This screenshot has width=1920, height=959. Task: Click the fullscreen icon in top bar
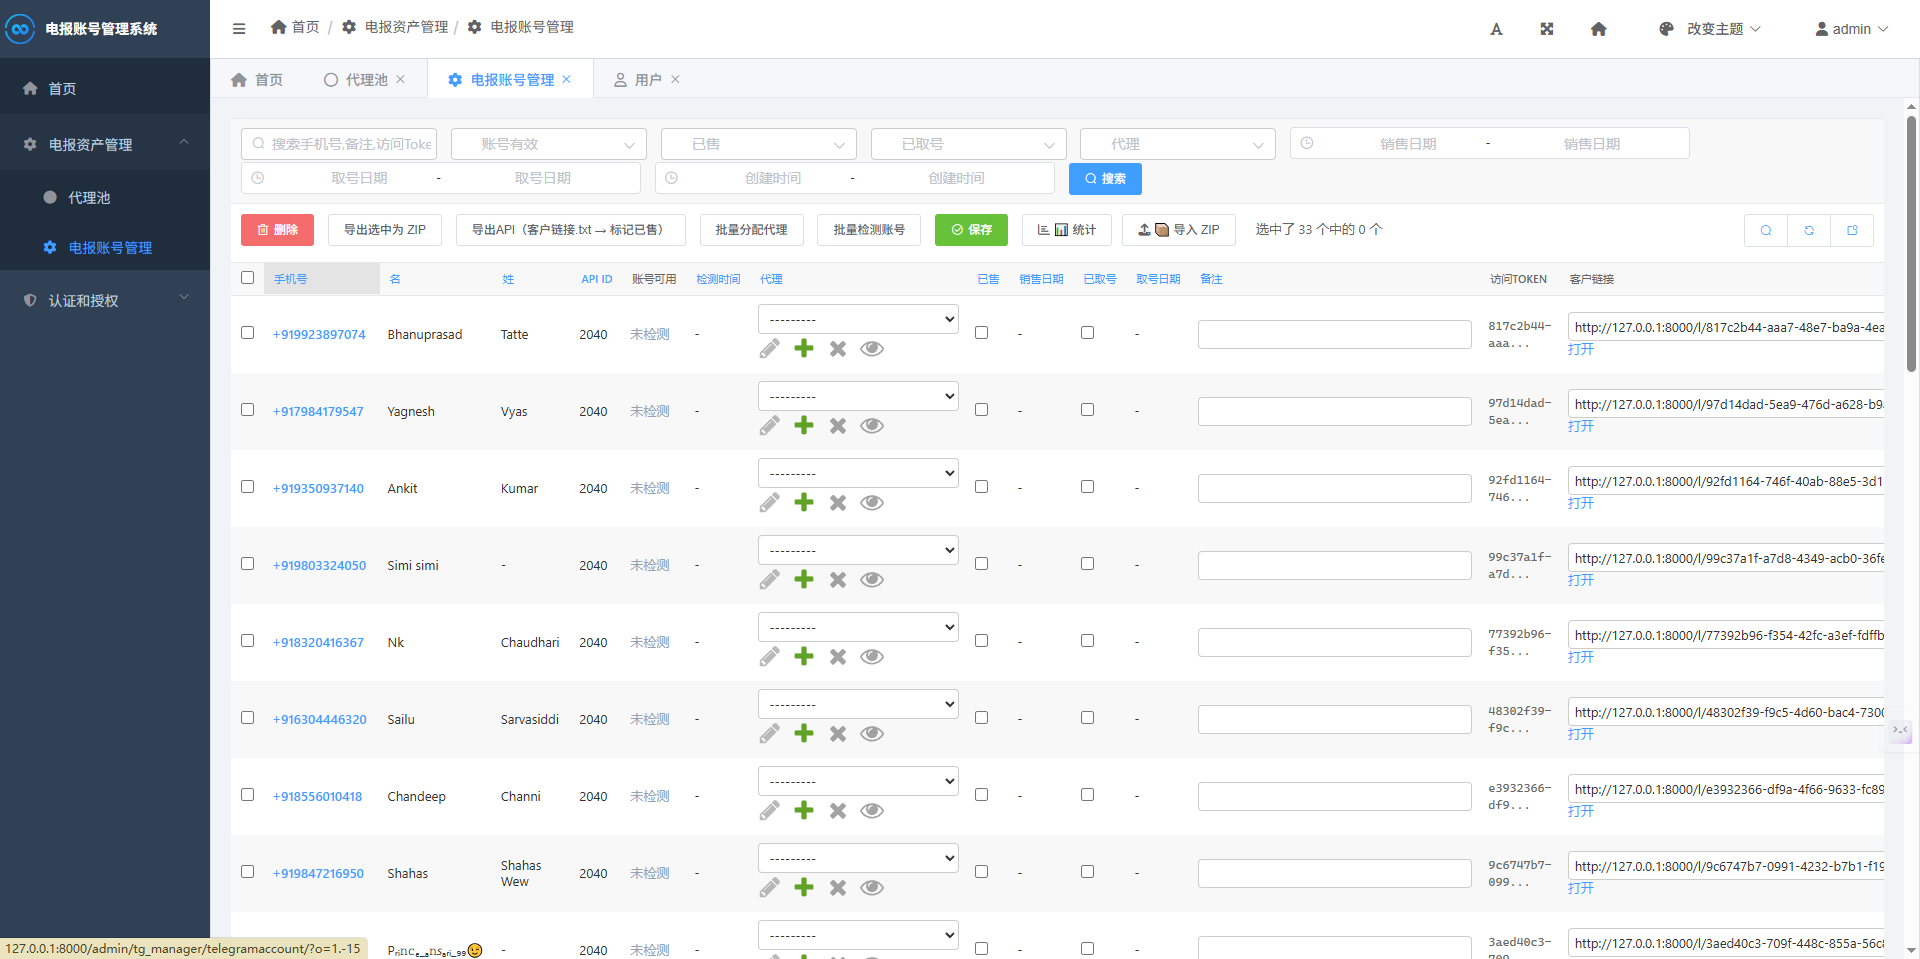(1546, 29)
